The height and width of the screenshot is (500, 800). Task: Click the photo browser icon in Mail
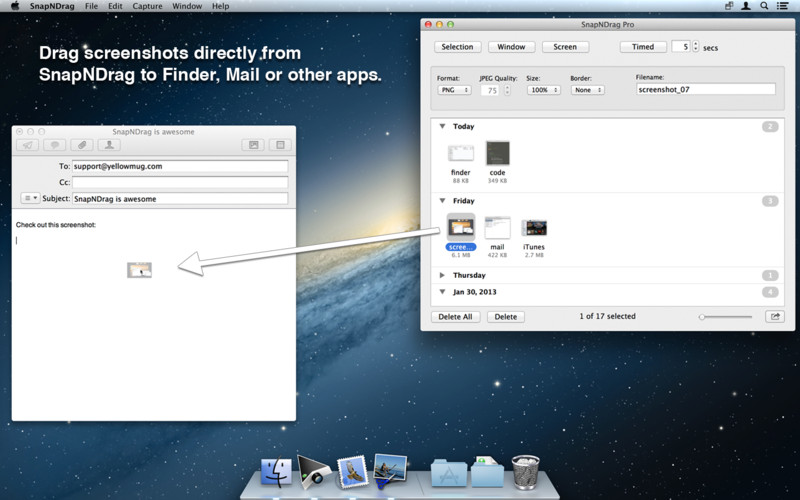click(254, 145)
